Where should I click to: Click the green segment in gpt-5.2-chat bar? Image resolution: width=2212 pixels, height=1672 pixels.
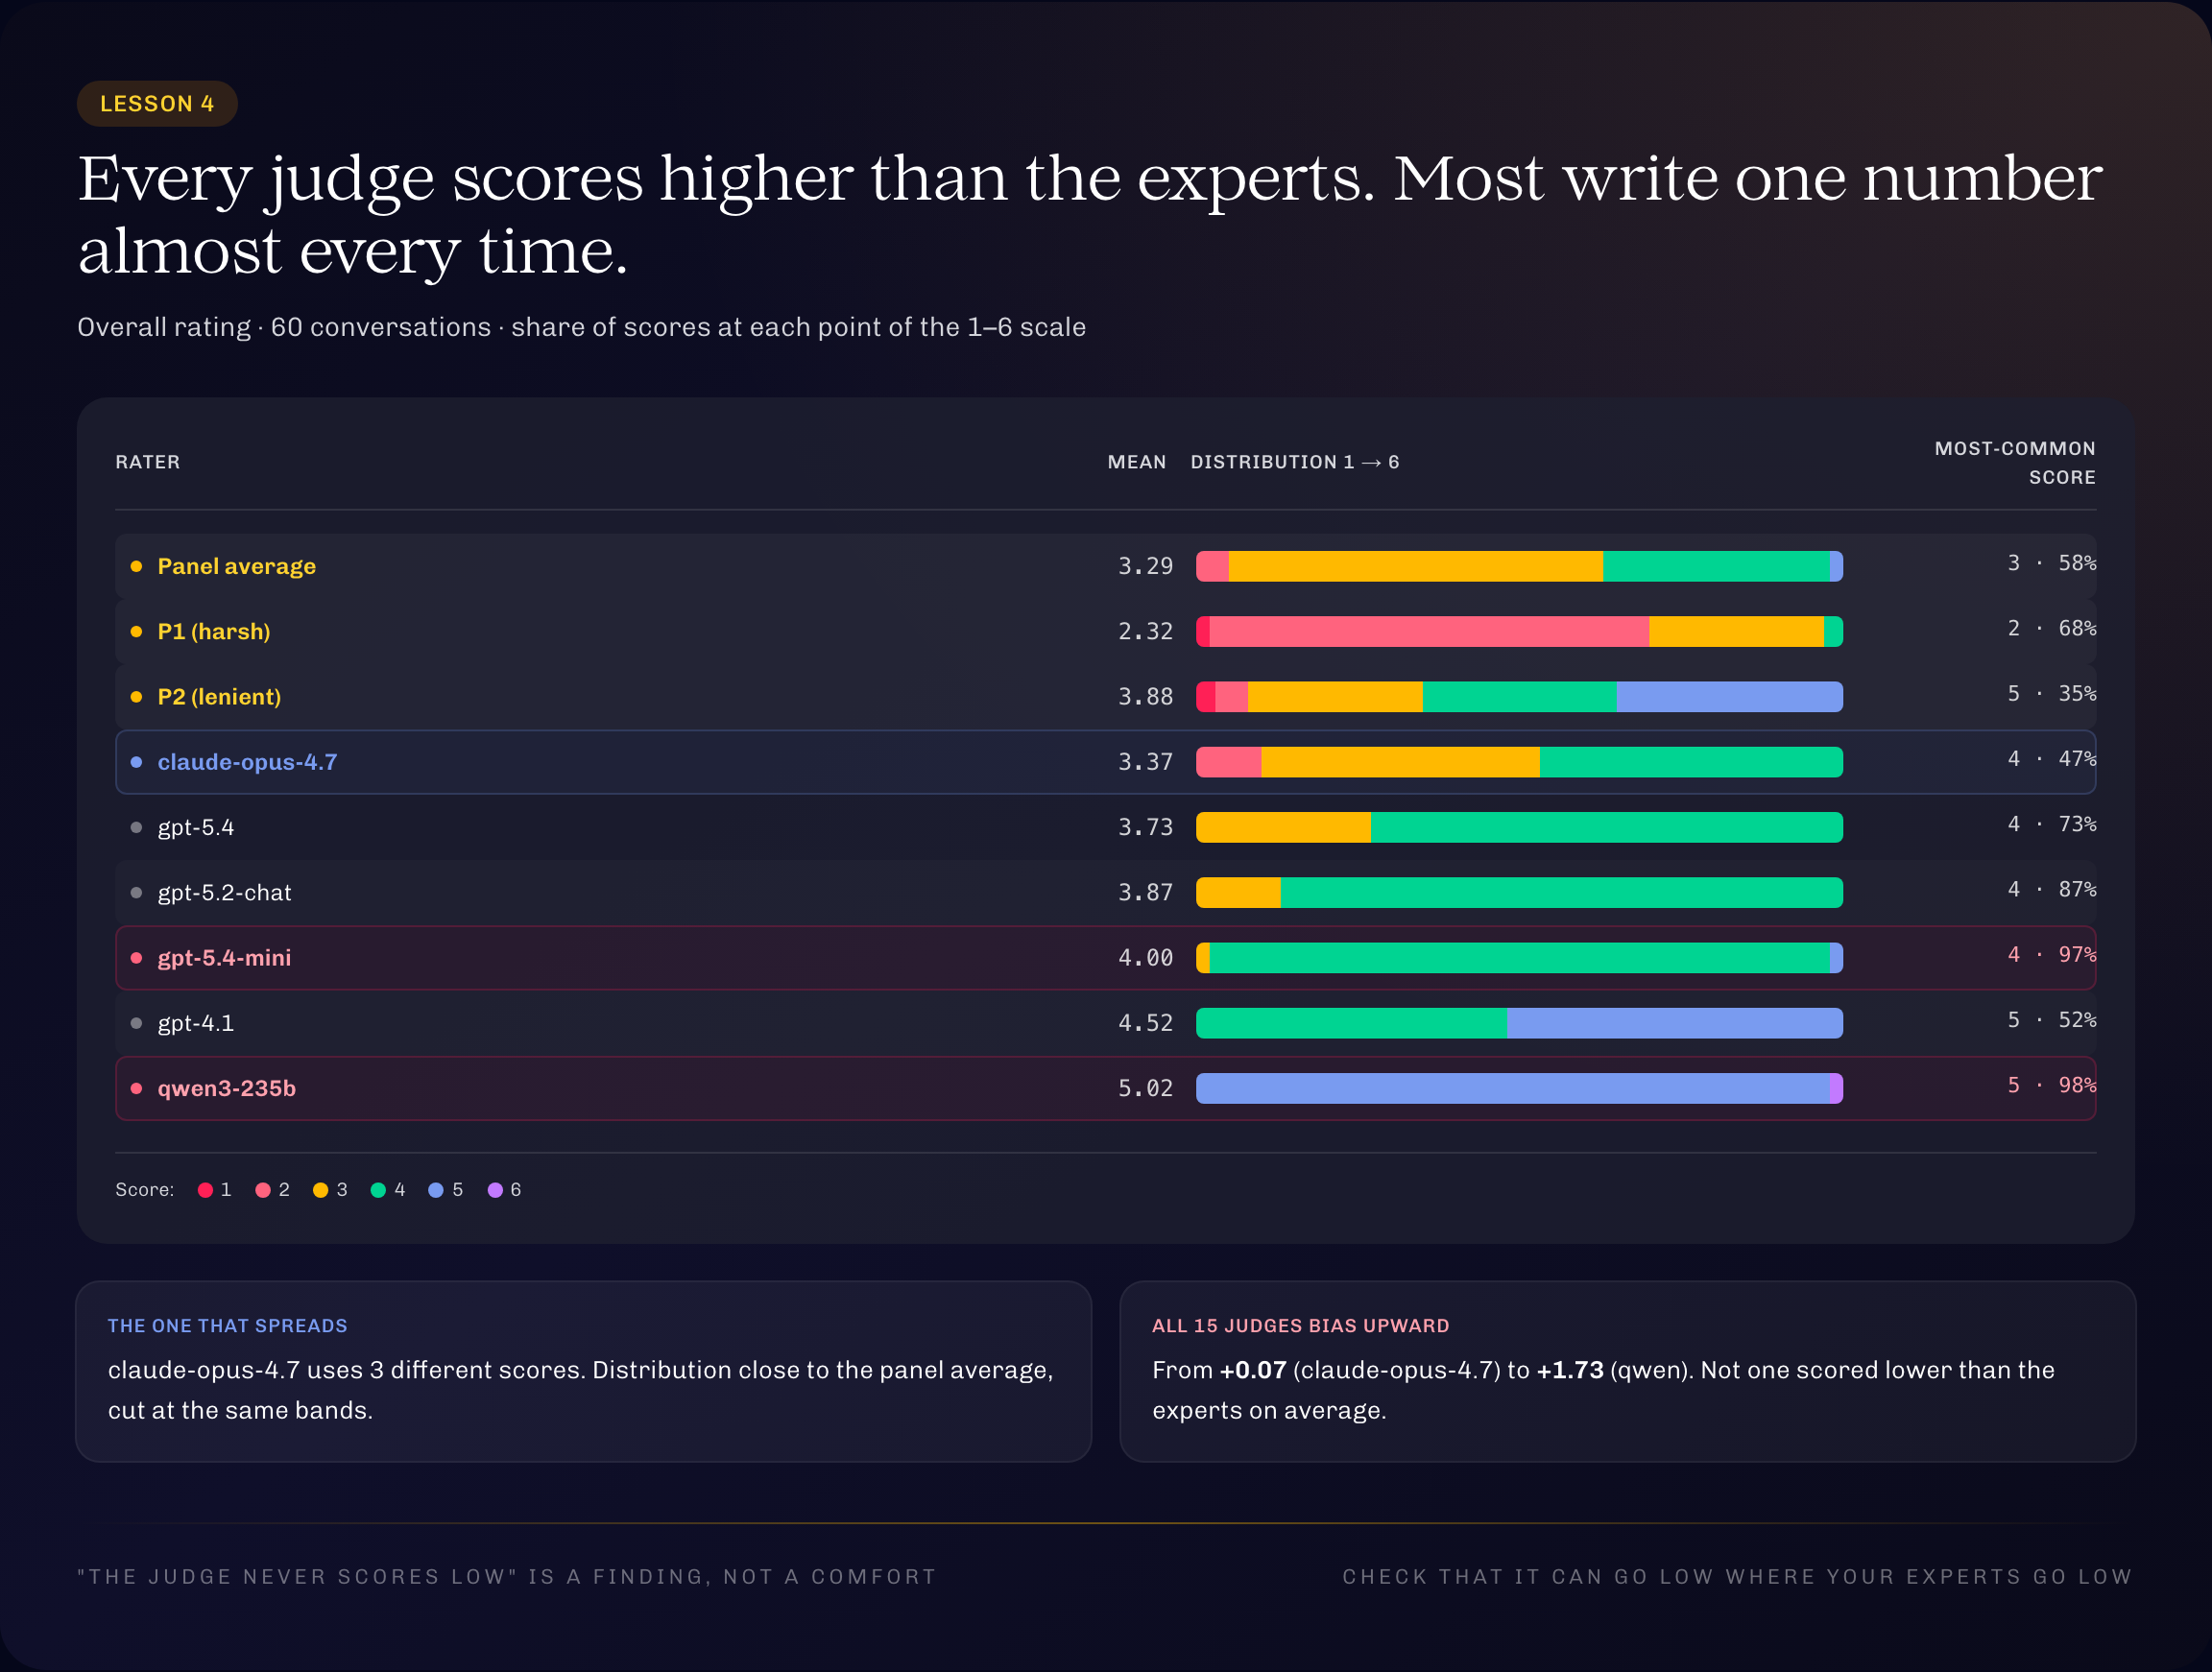coord(1561,892)
